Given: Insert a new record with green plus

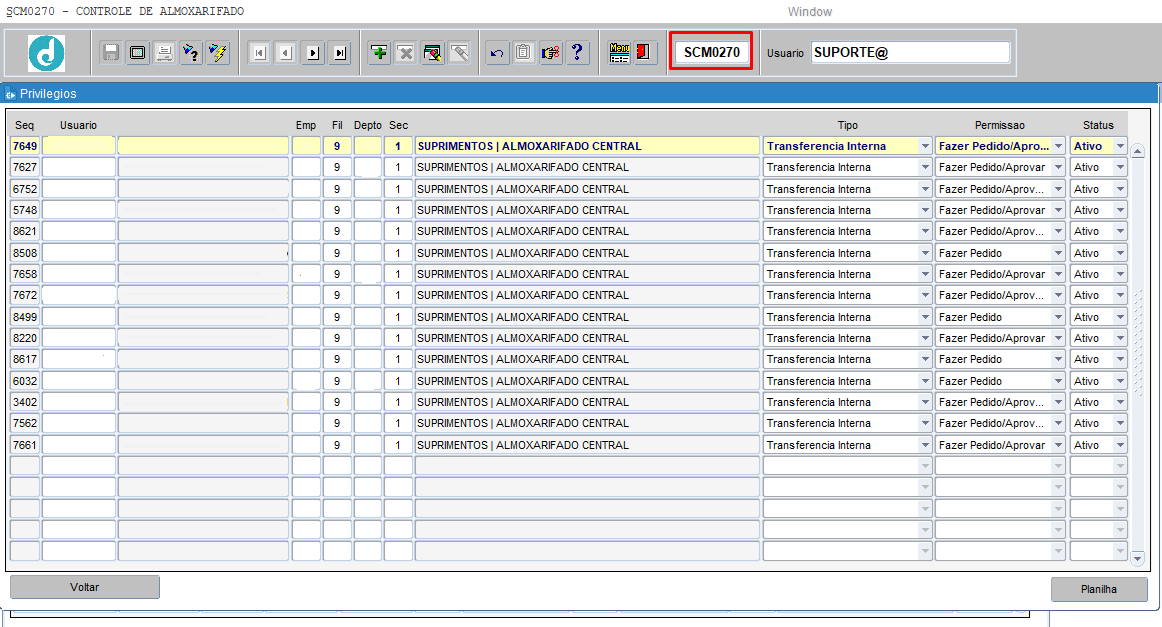Looking at the screenshot, I should coord(379,53).
